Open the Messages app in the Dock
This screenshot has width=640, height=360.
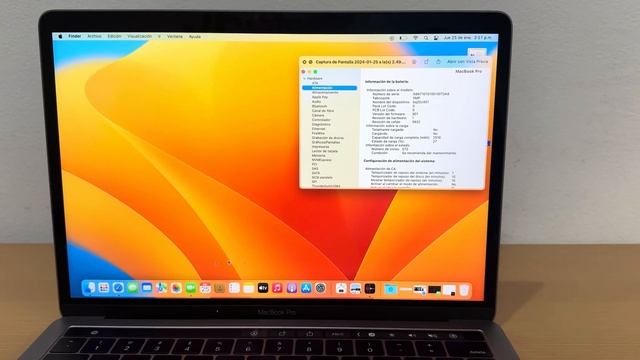point(133,288)
